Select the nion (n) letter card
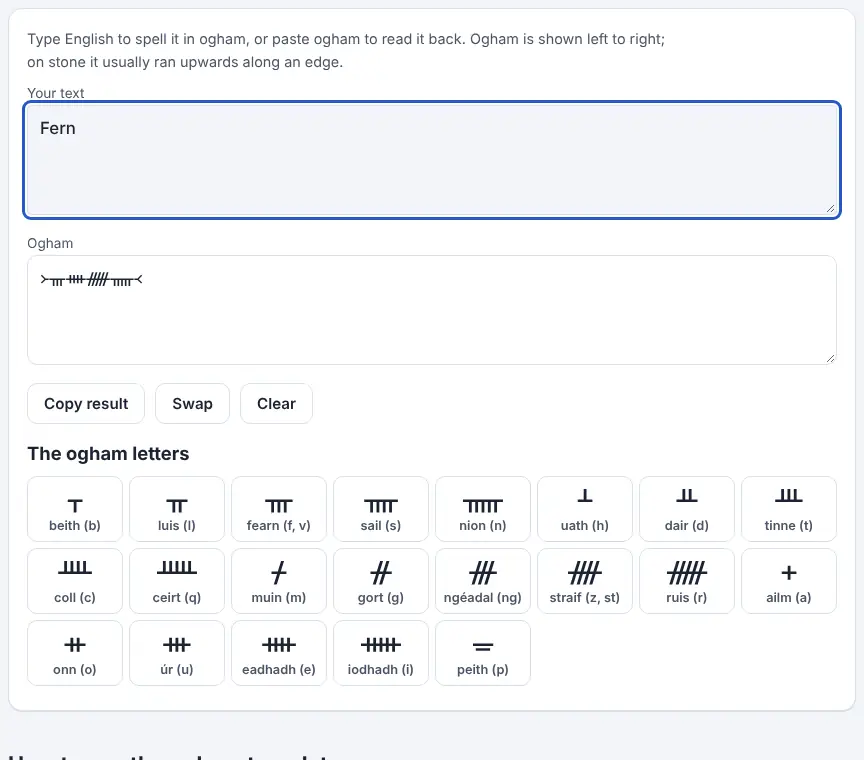The height and width of the screenshot is (760, 864). pyautogui.click(x=483, y=509)
